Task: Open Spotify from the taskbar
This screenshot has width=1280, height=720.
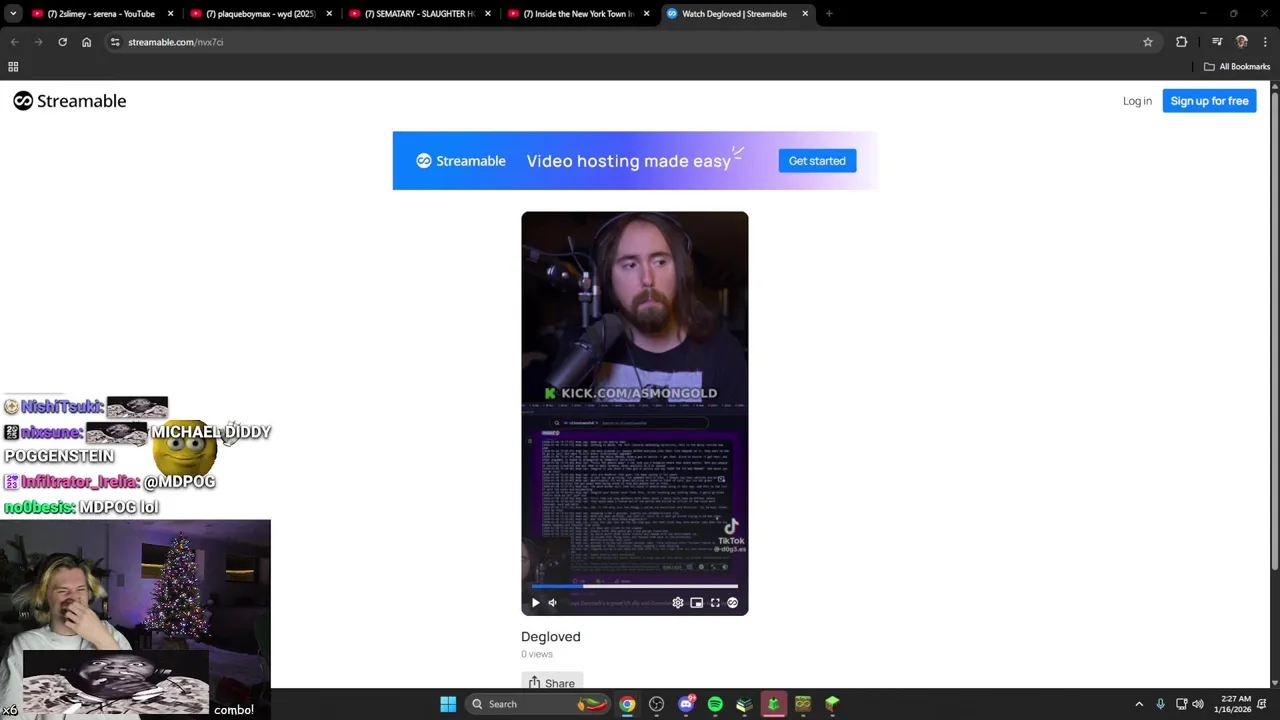Action: pyautogui.click(x=715, y=704)
